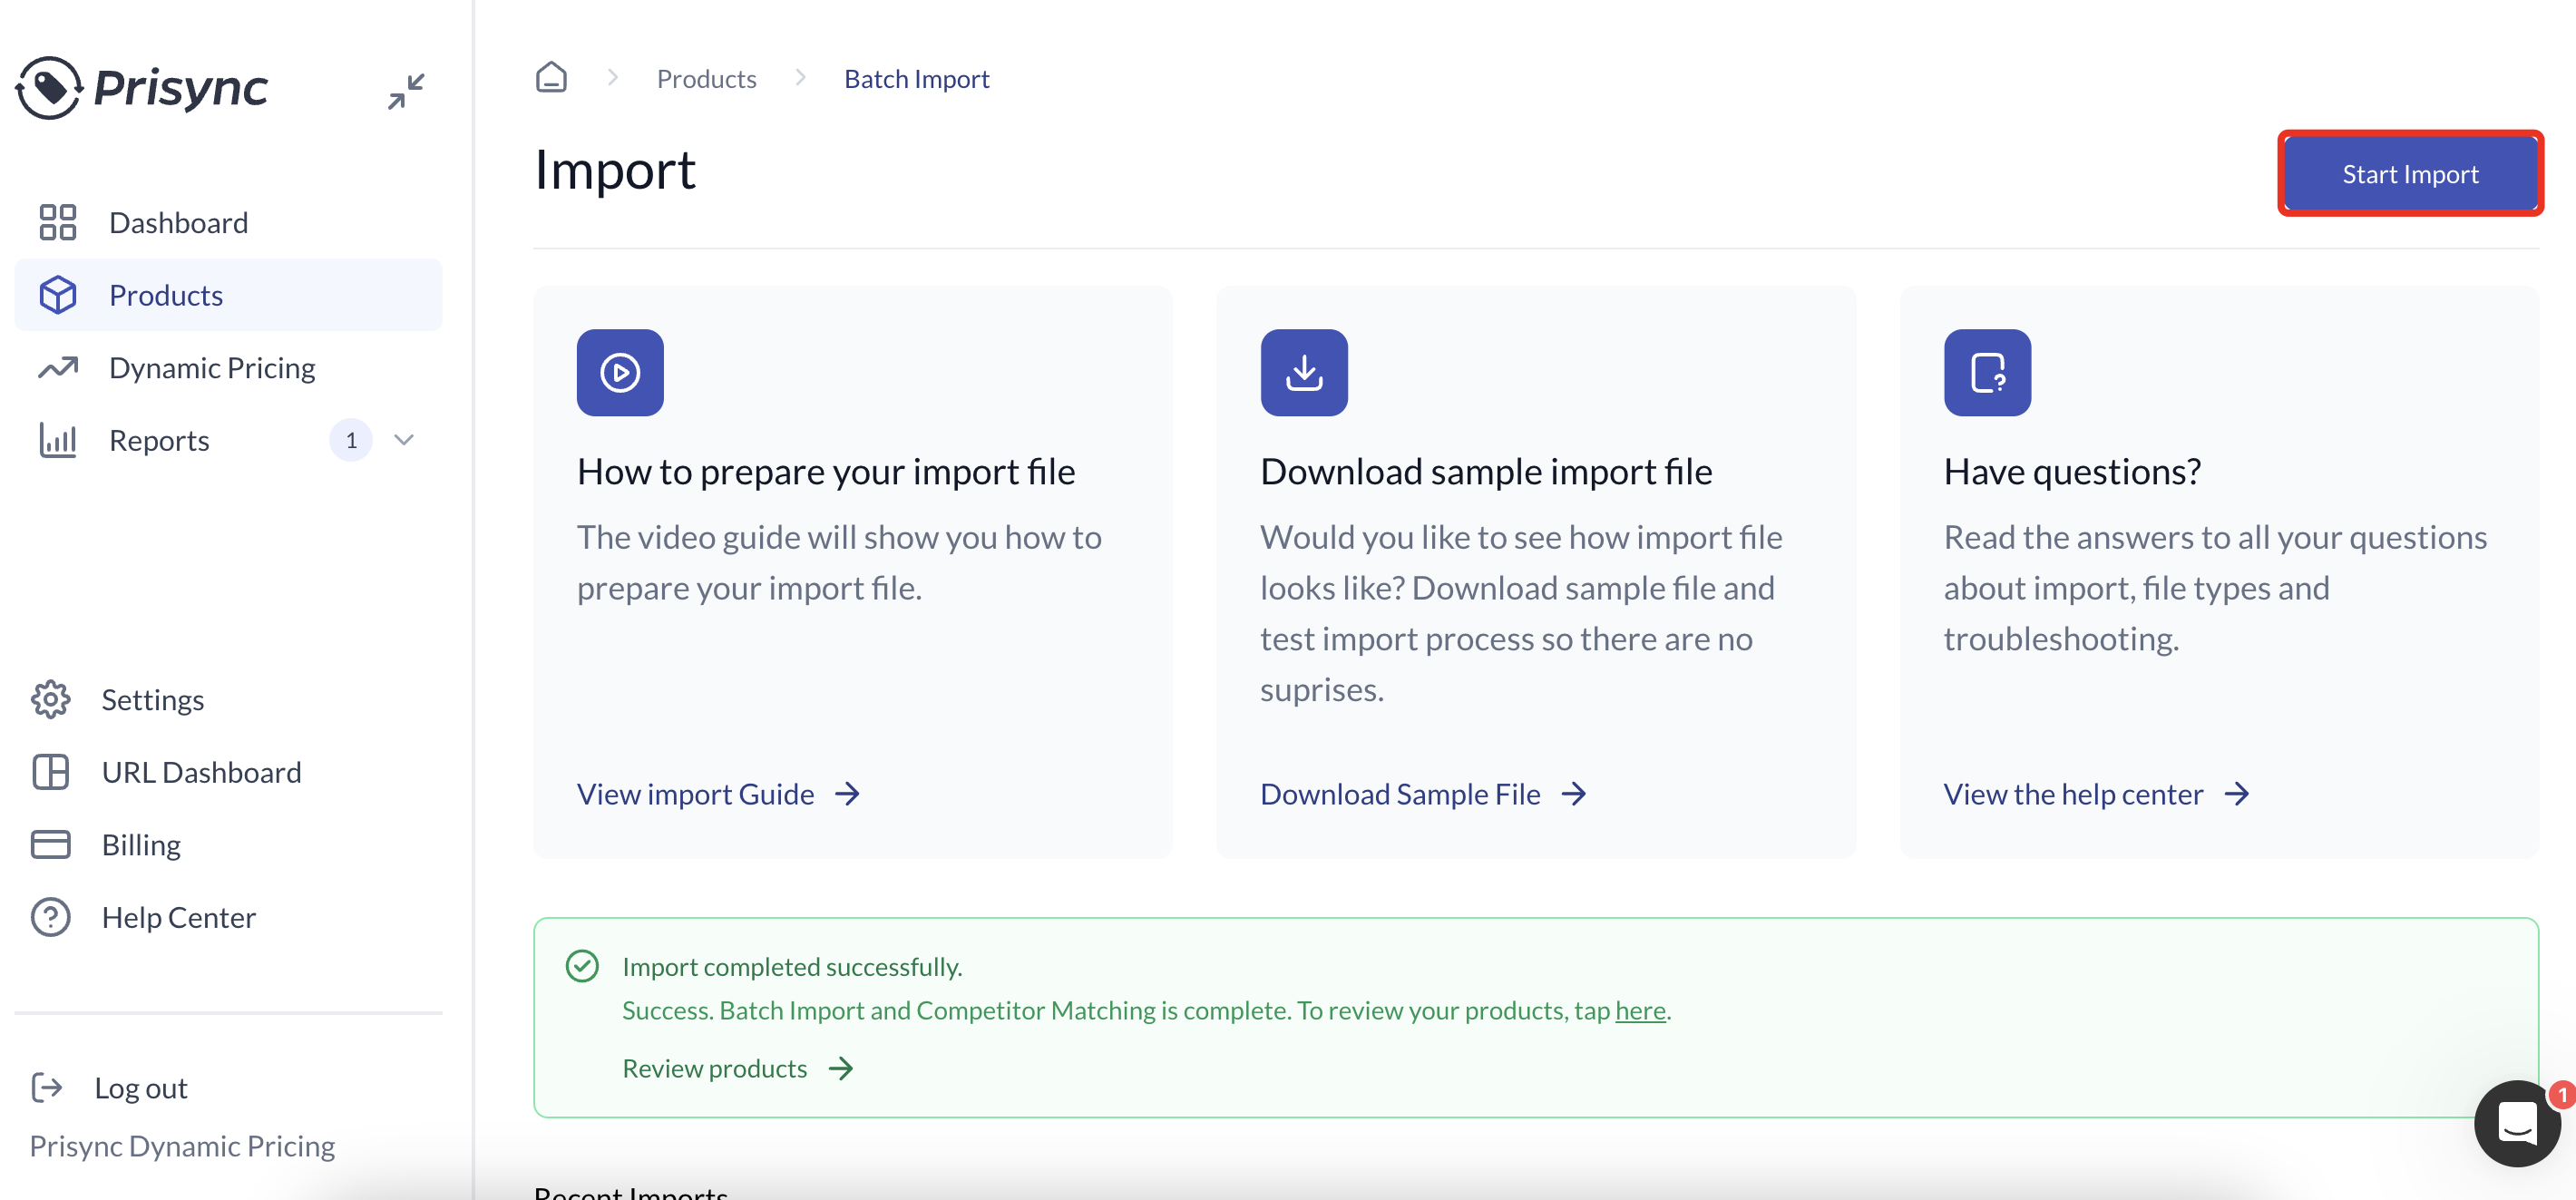Click the Prisync logo

142,88
